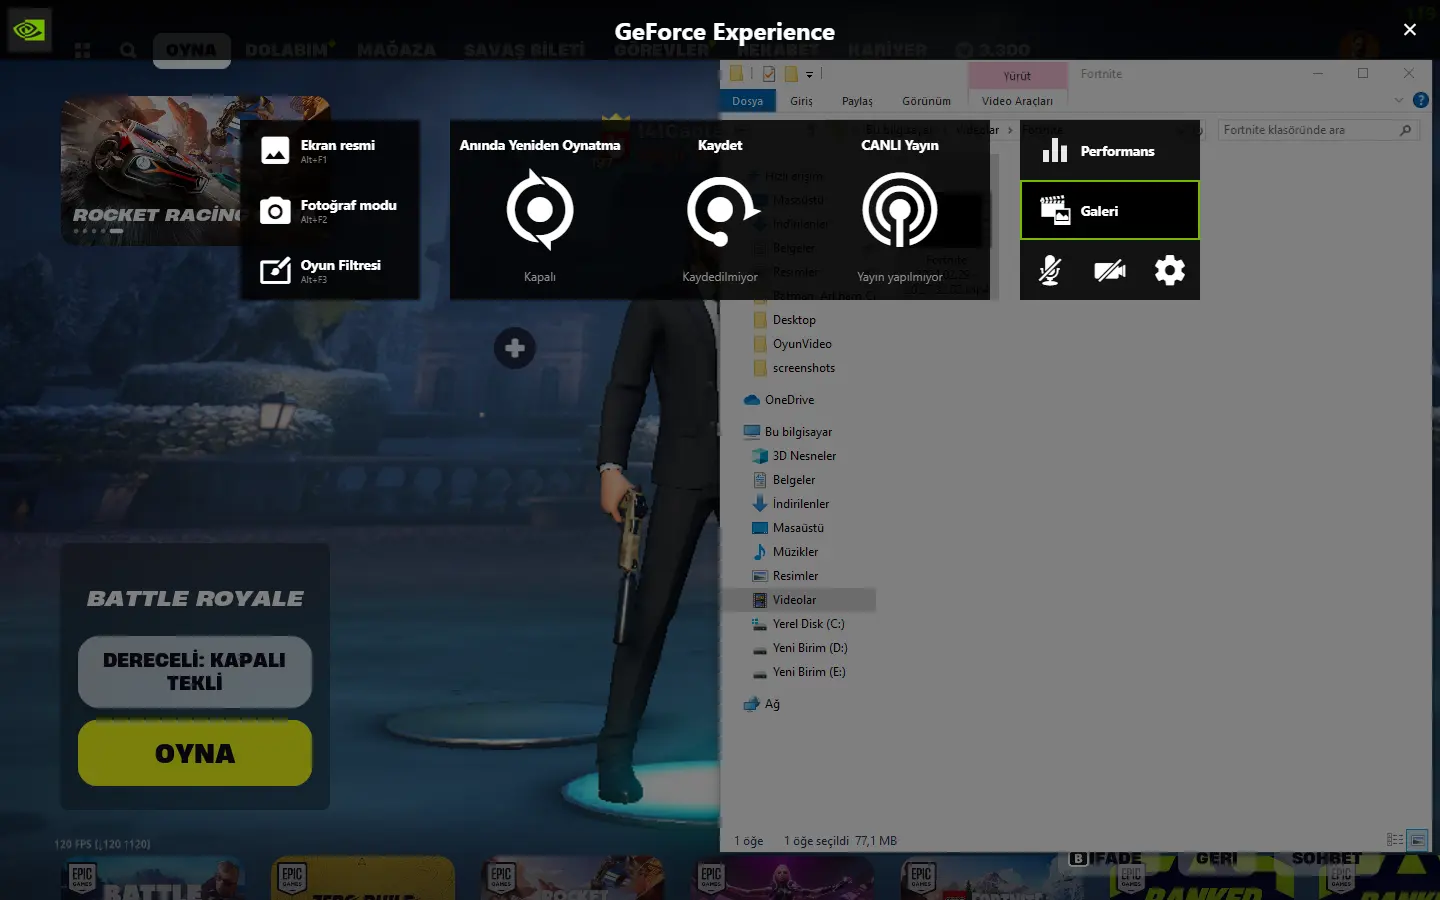
Task: Open Ağ network in sidebar
Action: click(x=772, y=704)
